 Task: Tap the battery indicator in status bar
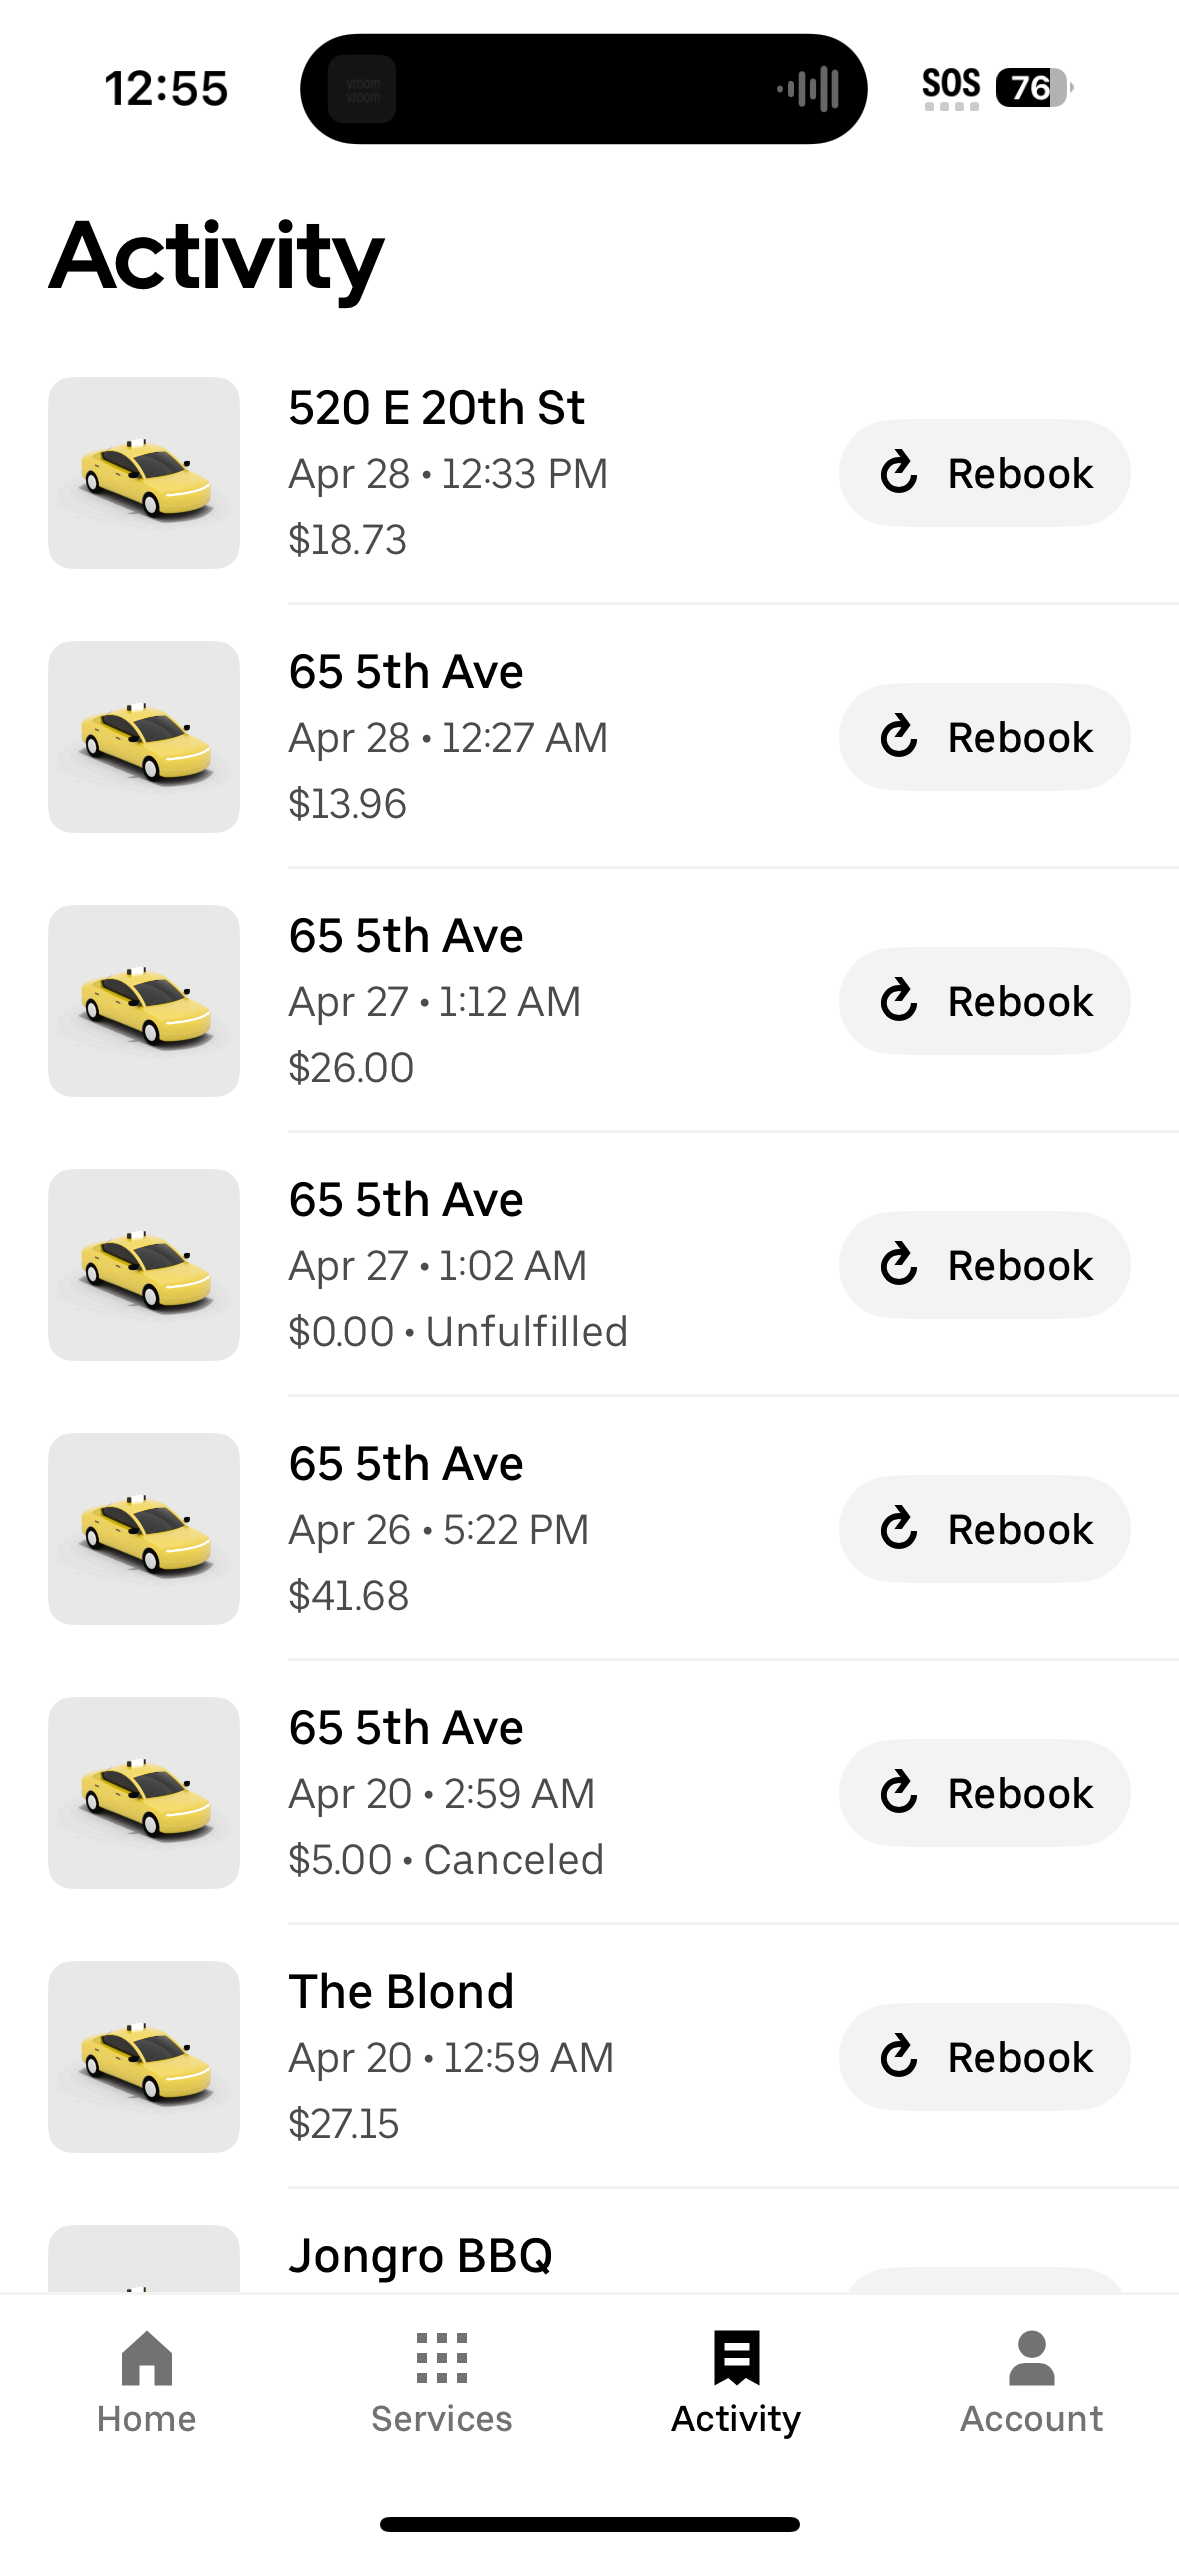pos(1033,88)
